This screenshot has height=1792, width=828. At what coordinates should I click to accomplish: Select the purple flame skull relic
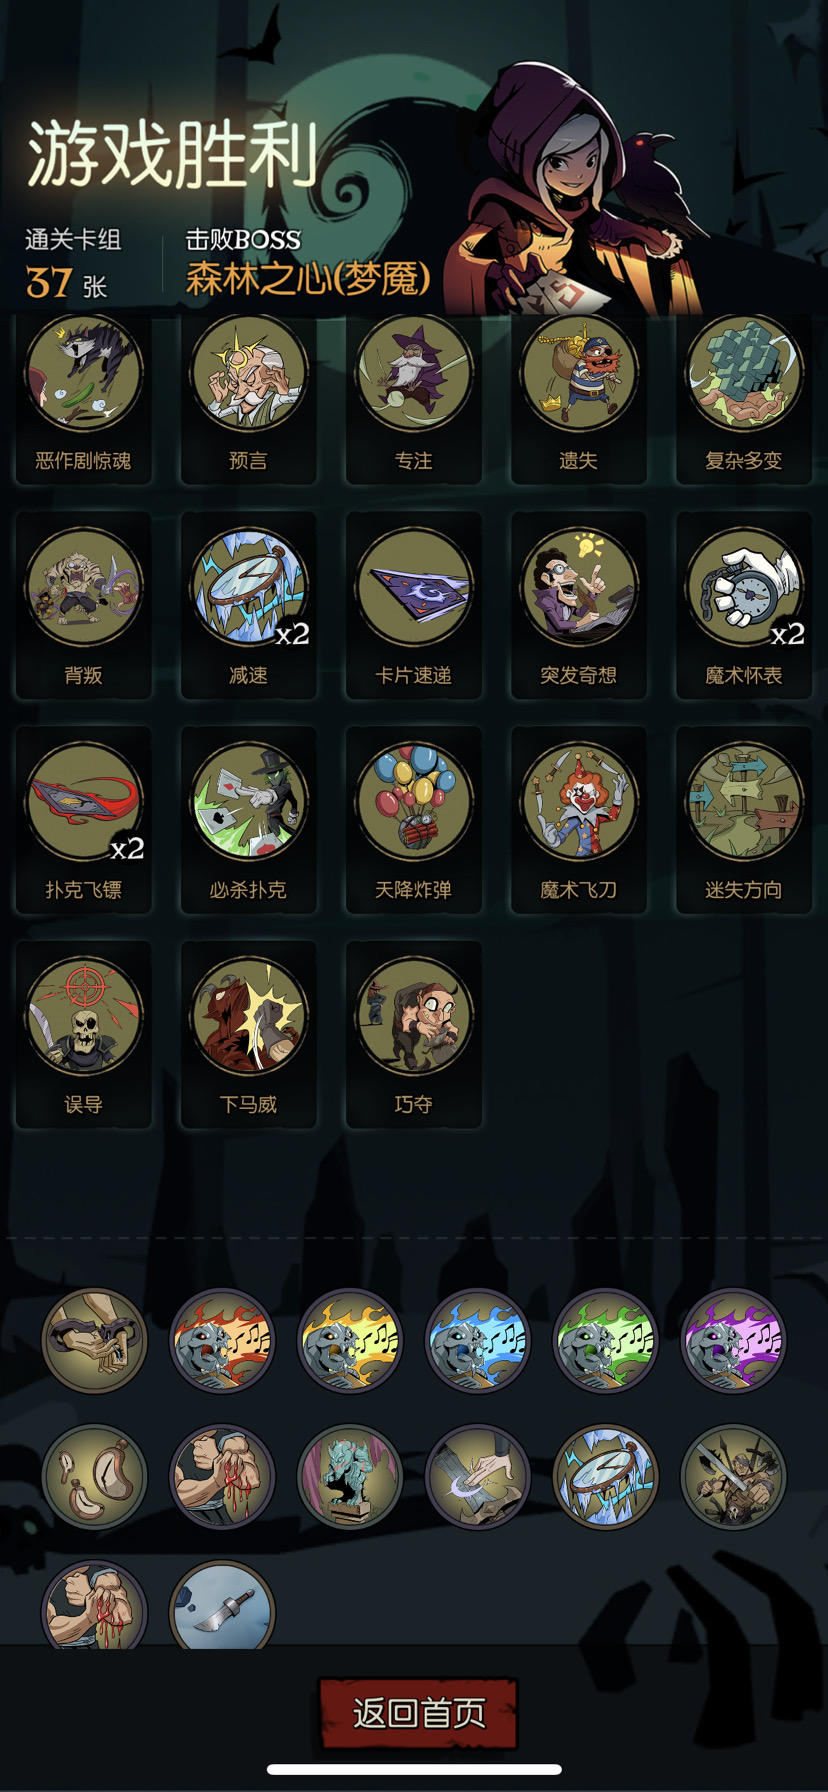click(x=734, y=1340)
